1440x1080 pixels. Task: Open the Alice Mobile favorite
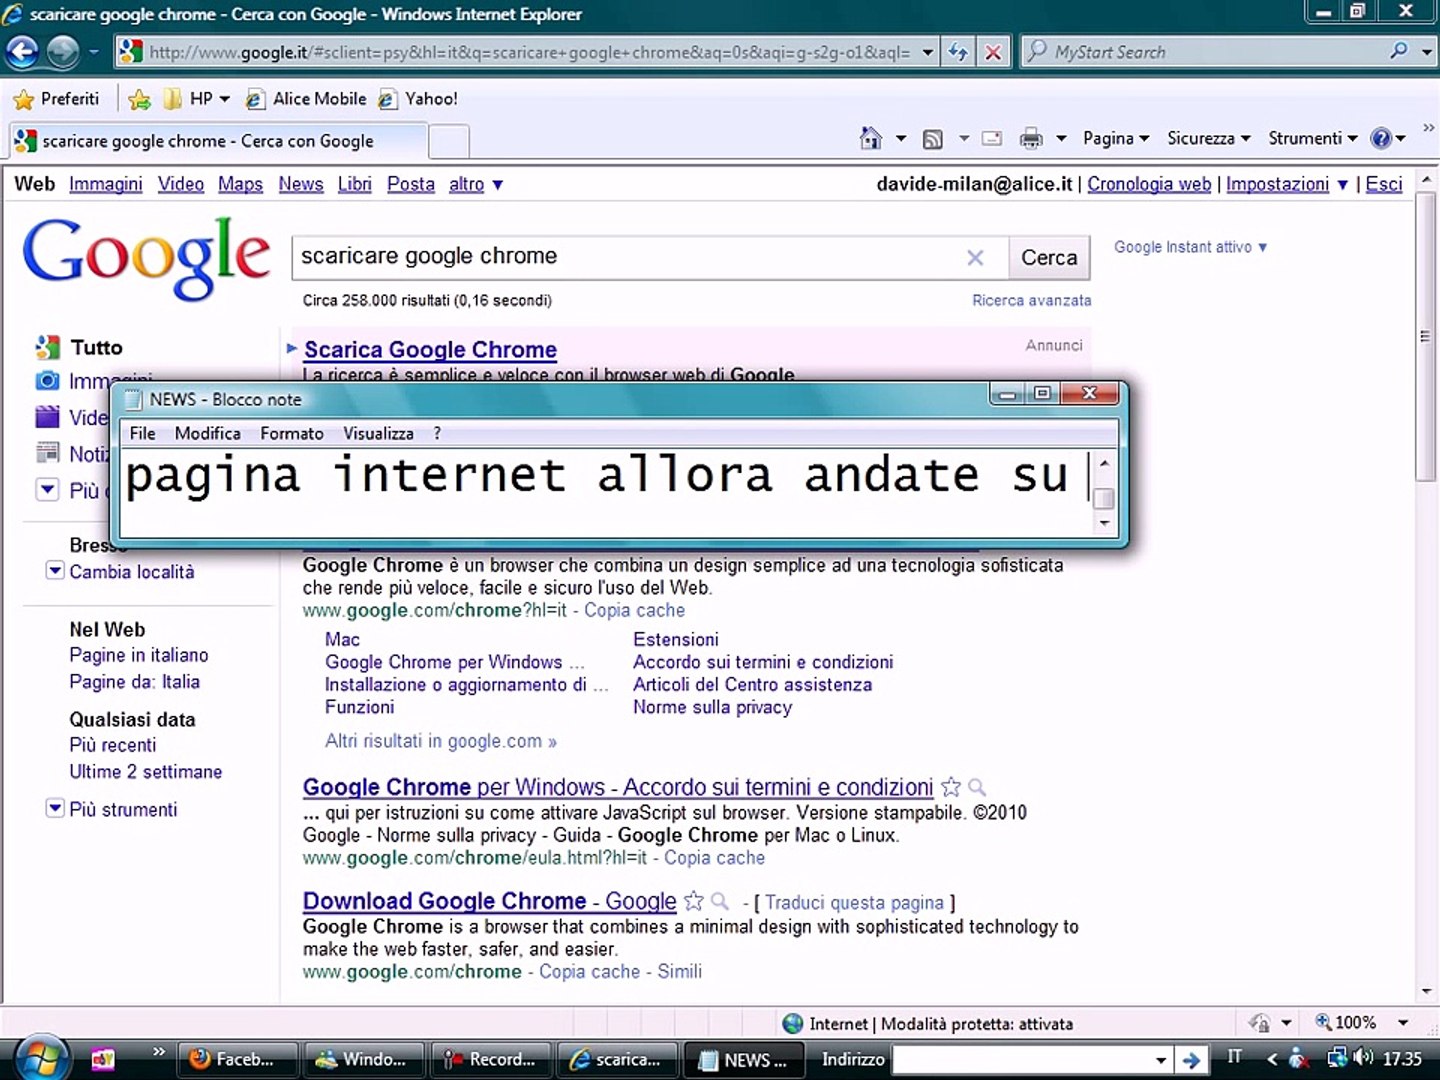coord(306,99)
